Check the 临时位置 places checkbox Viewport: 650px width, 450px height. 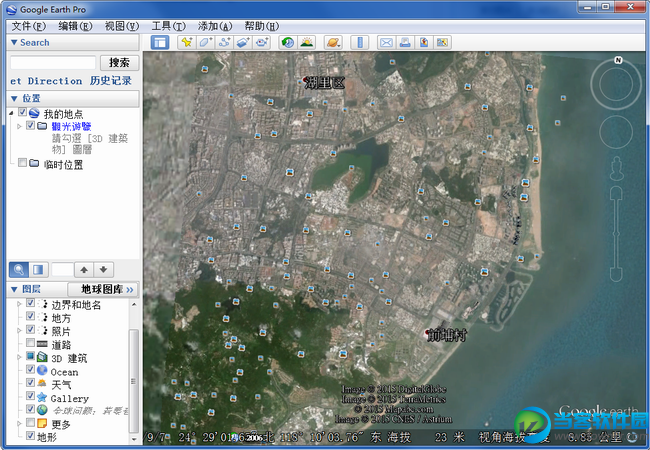pyautogui.click(x=23, y=163)
